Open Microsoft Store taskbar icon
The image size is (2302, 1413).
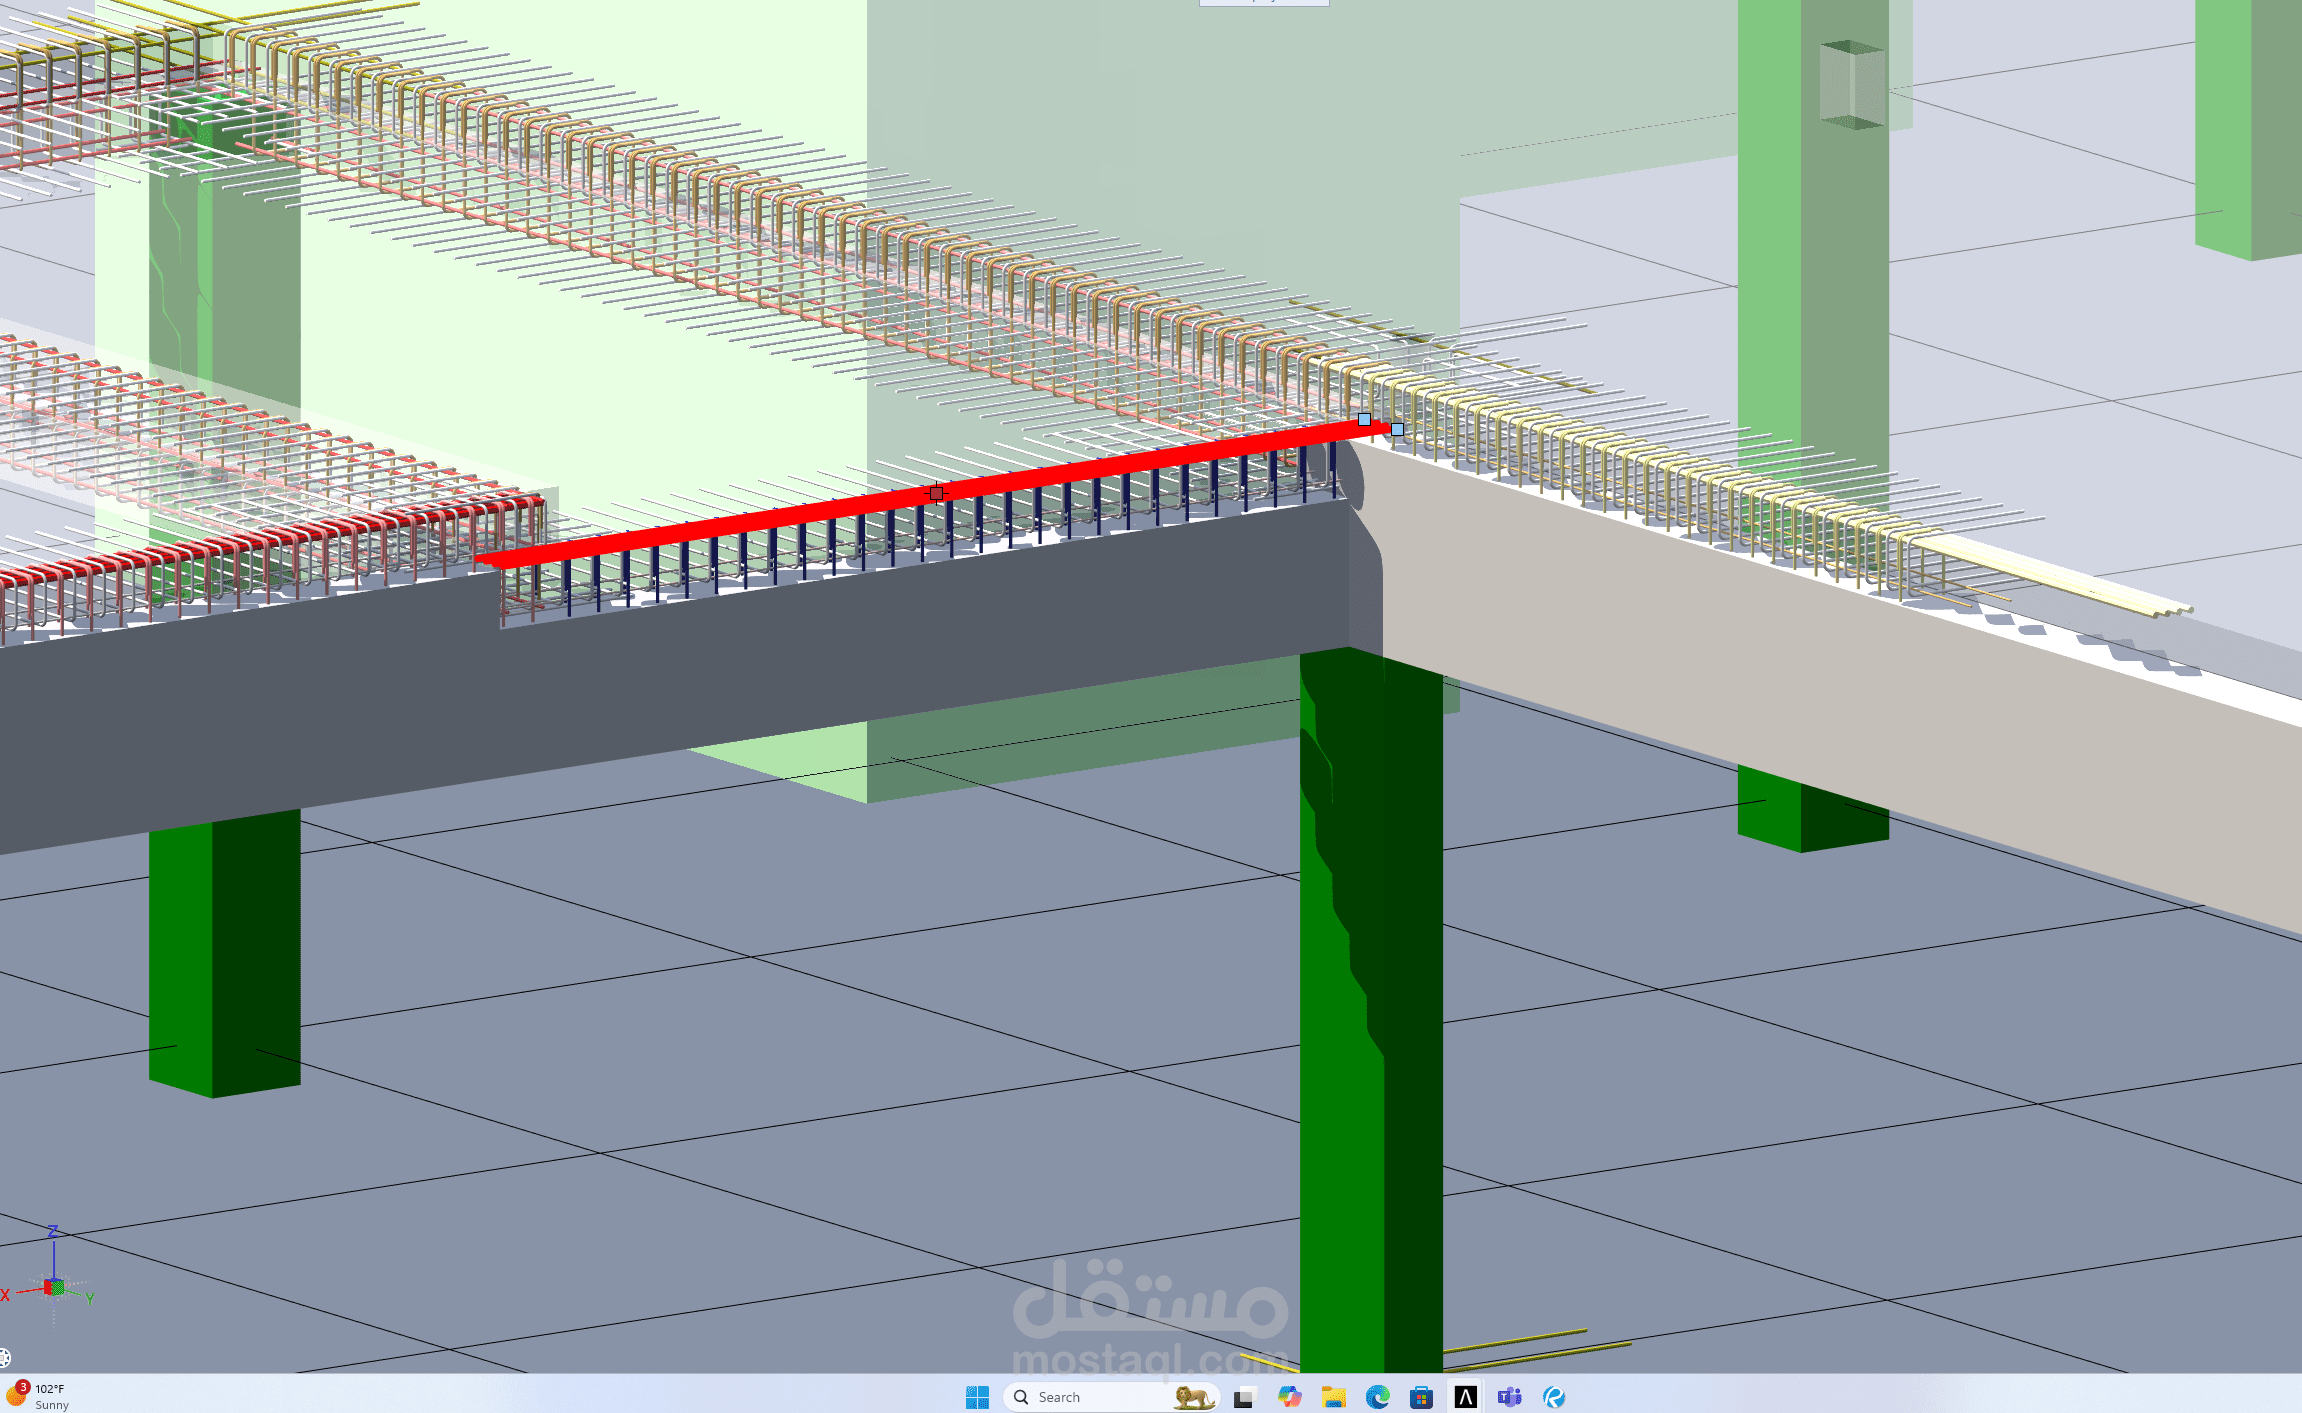pyautogui.click(x=1421, y=1397)
